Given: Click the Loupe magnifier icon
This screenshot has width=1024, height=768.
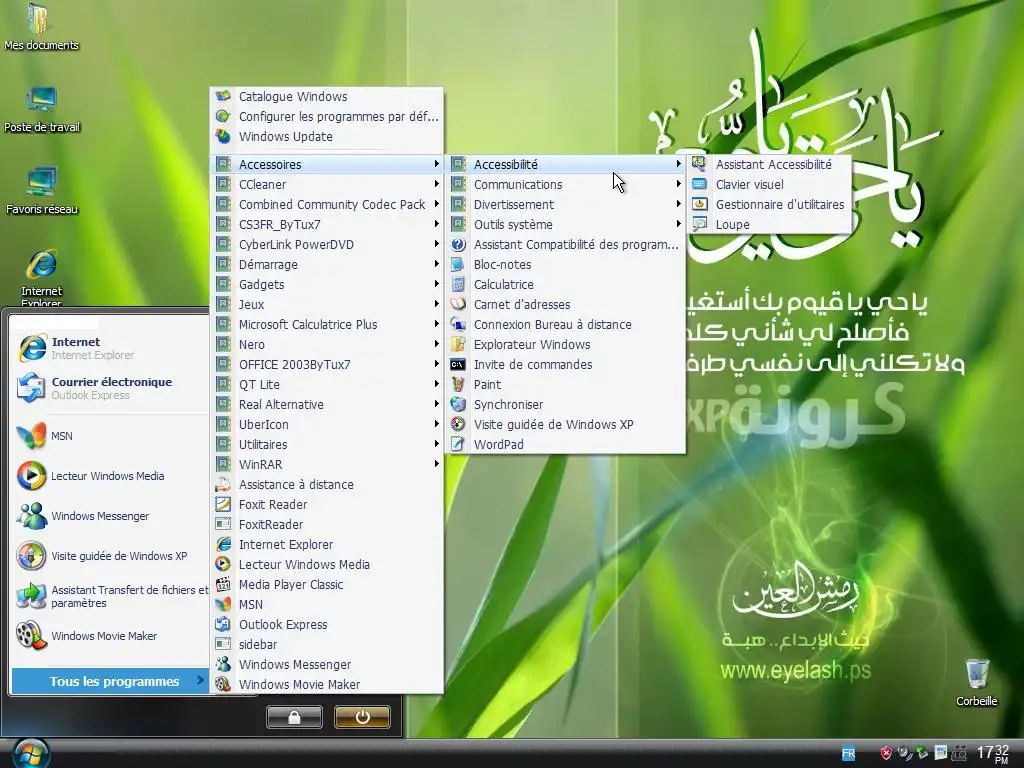Looking at the screenshot, I should pos(699,224).
